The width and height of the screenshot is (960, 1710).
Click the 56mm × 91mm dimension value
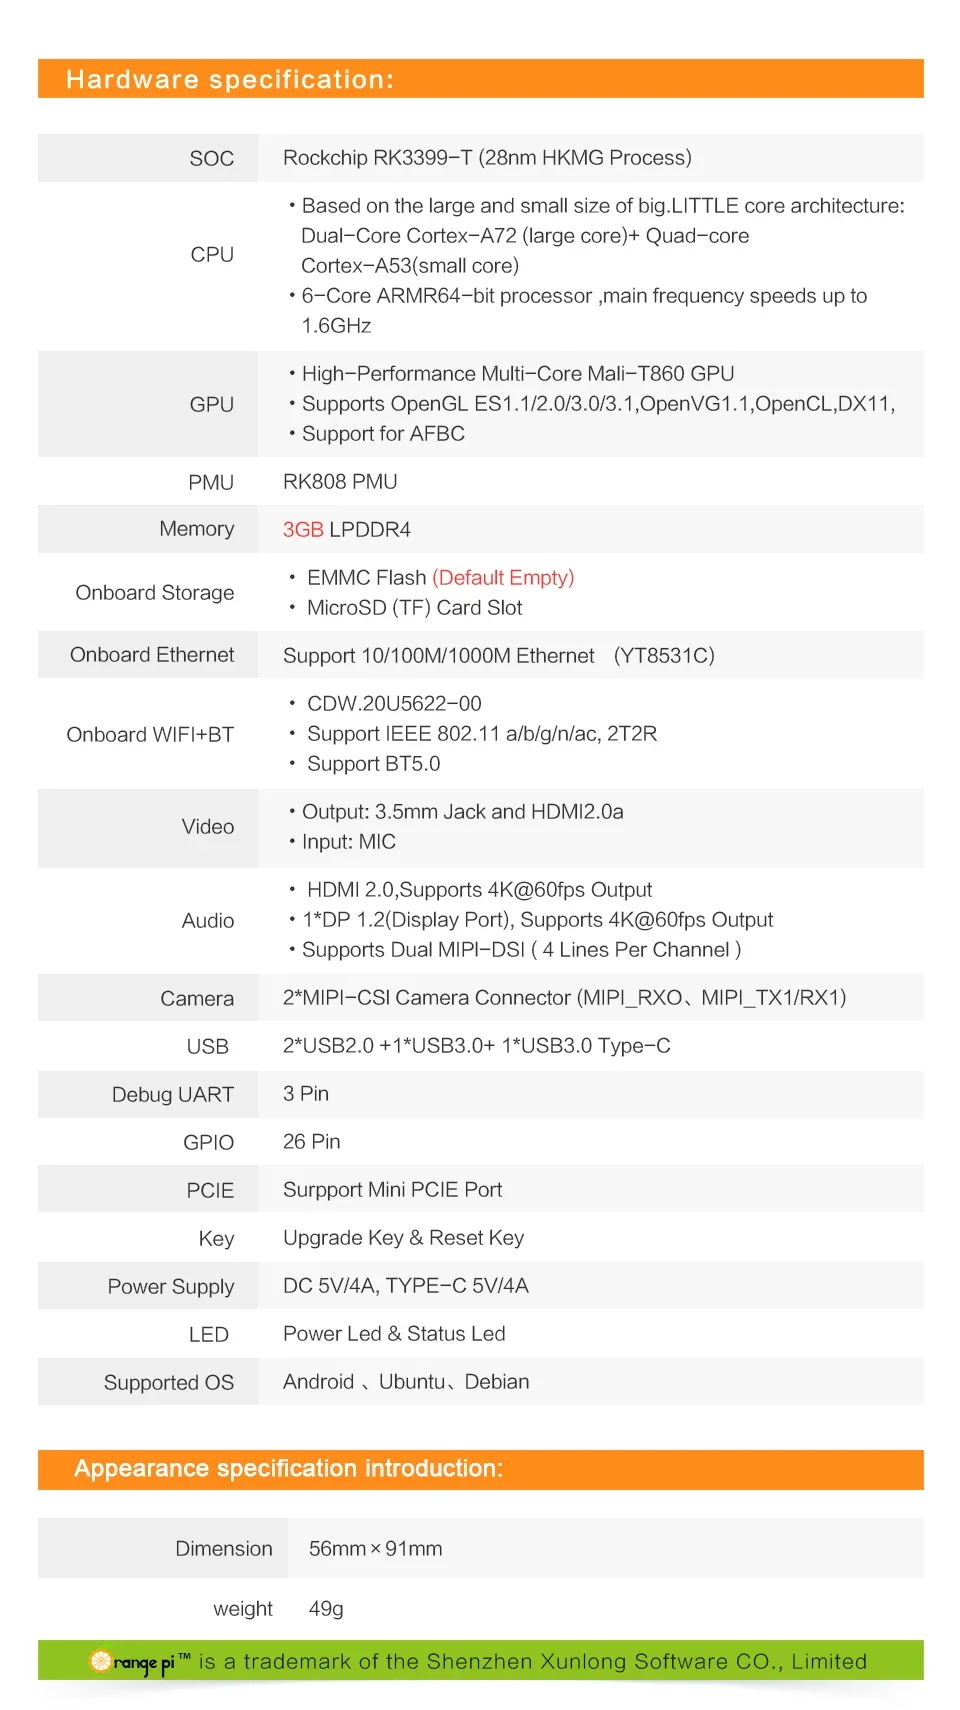375,1549
